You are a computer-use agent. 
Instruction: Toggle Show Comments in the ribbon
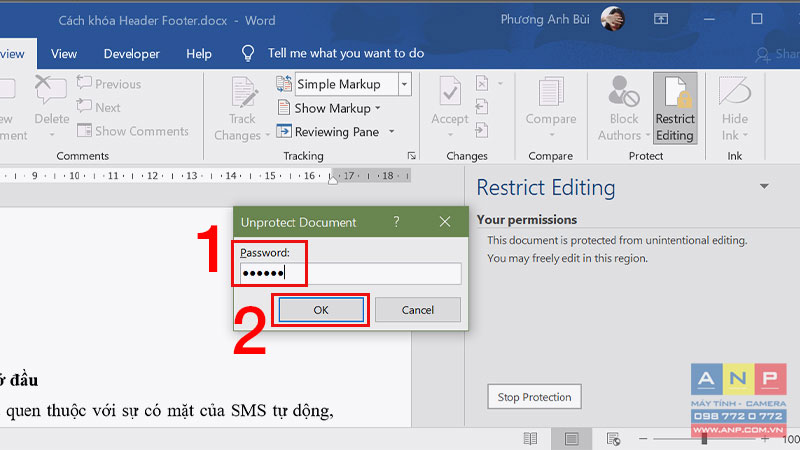click(133, 131)
